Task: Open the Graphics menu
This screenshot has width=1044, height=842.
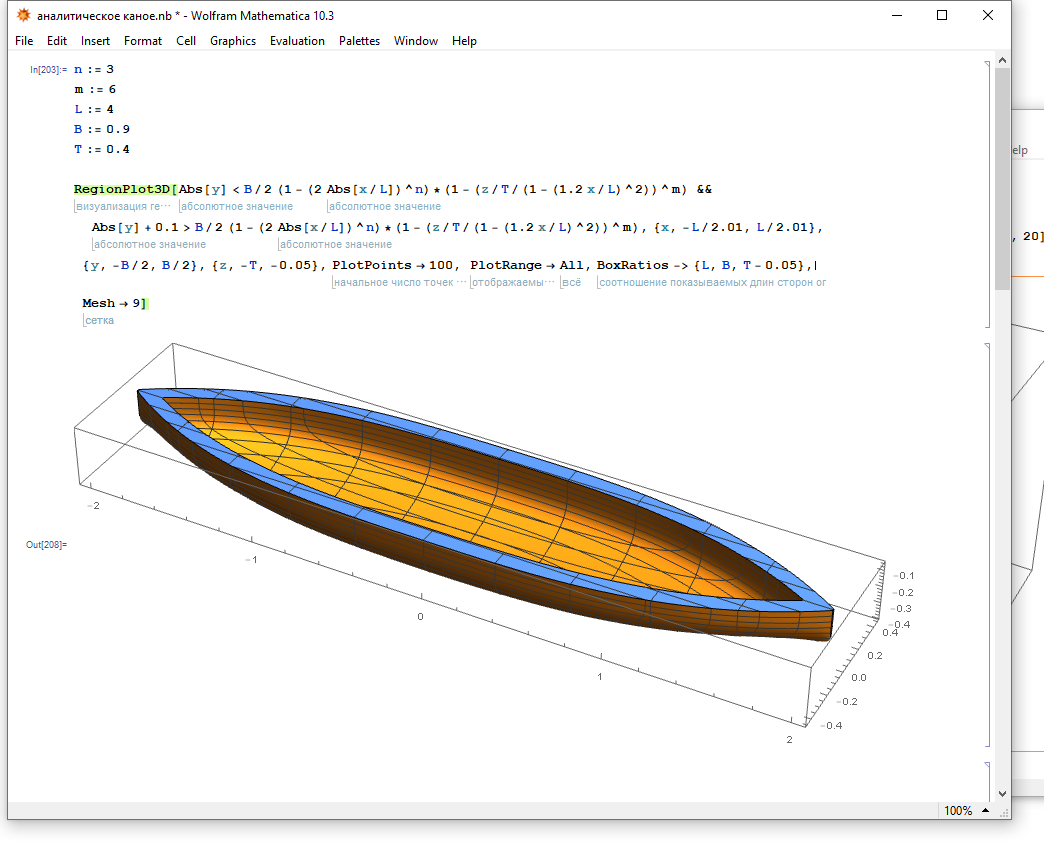Action: click(x=233, y=41)
